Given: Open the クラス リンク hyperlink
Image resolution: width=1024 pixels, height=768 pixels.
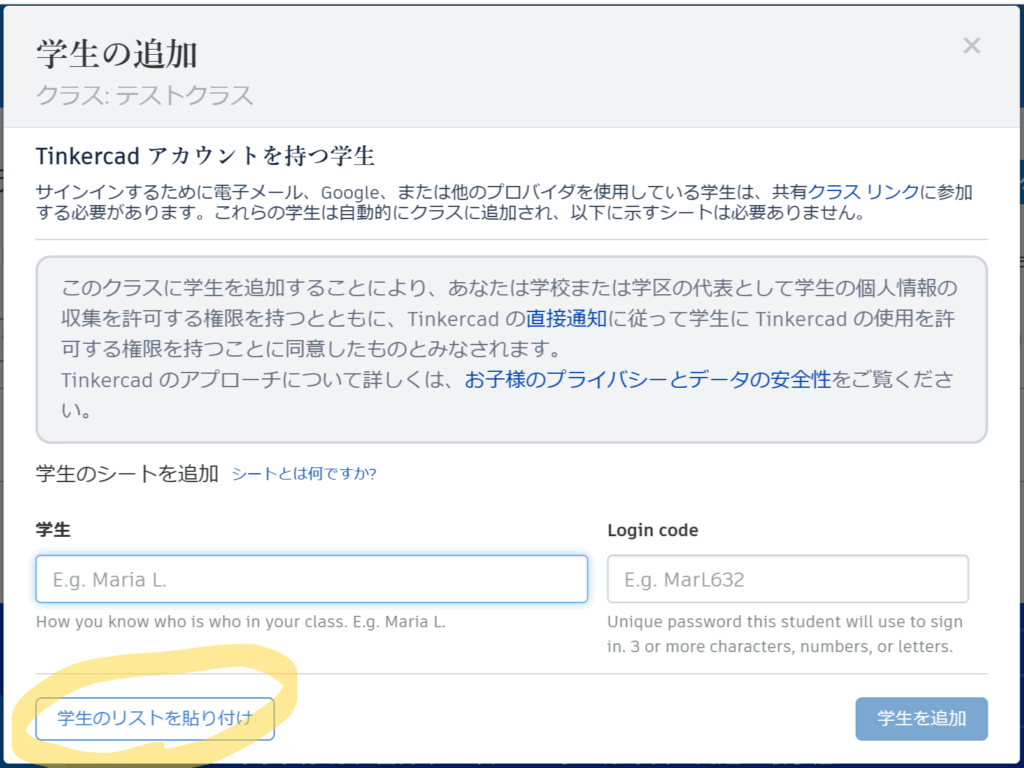Looking at the screenshot, I should [863, 192].
